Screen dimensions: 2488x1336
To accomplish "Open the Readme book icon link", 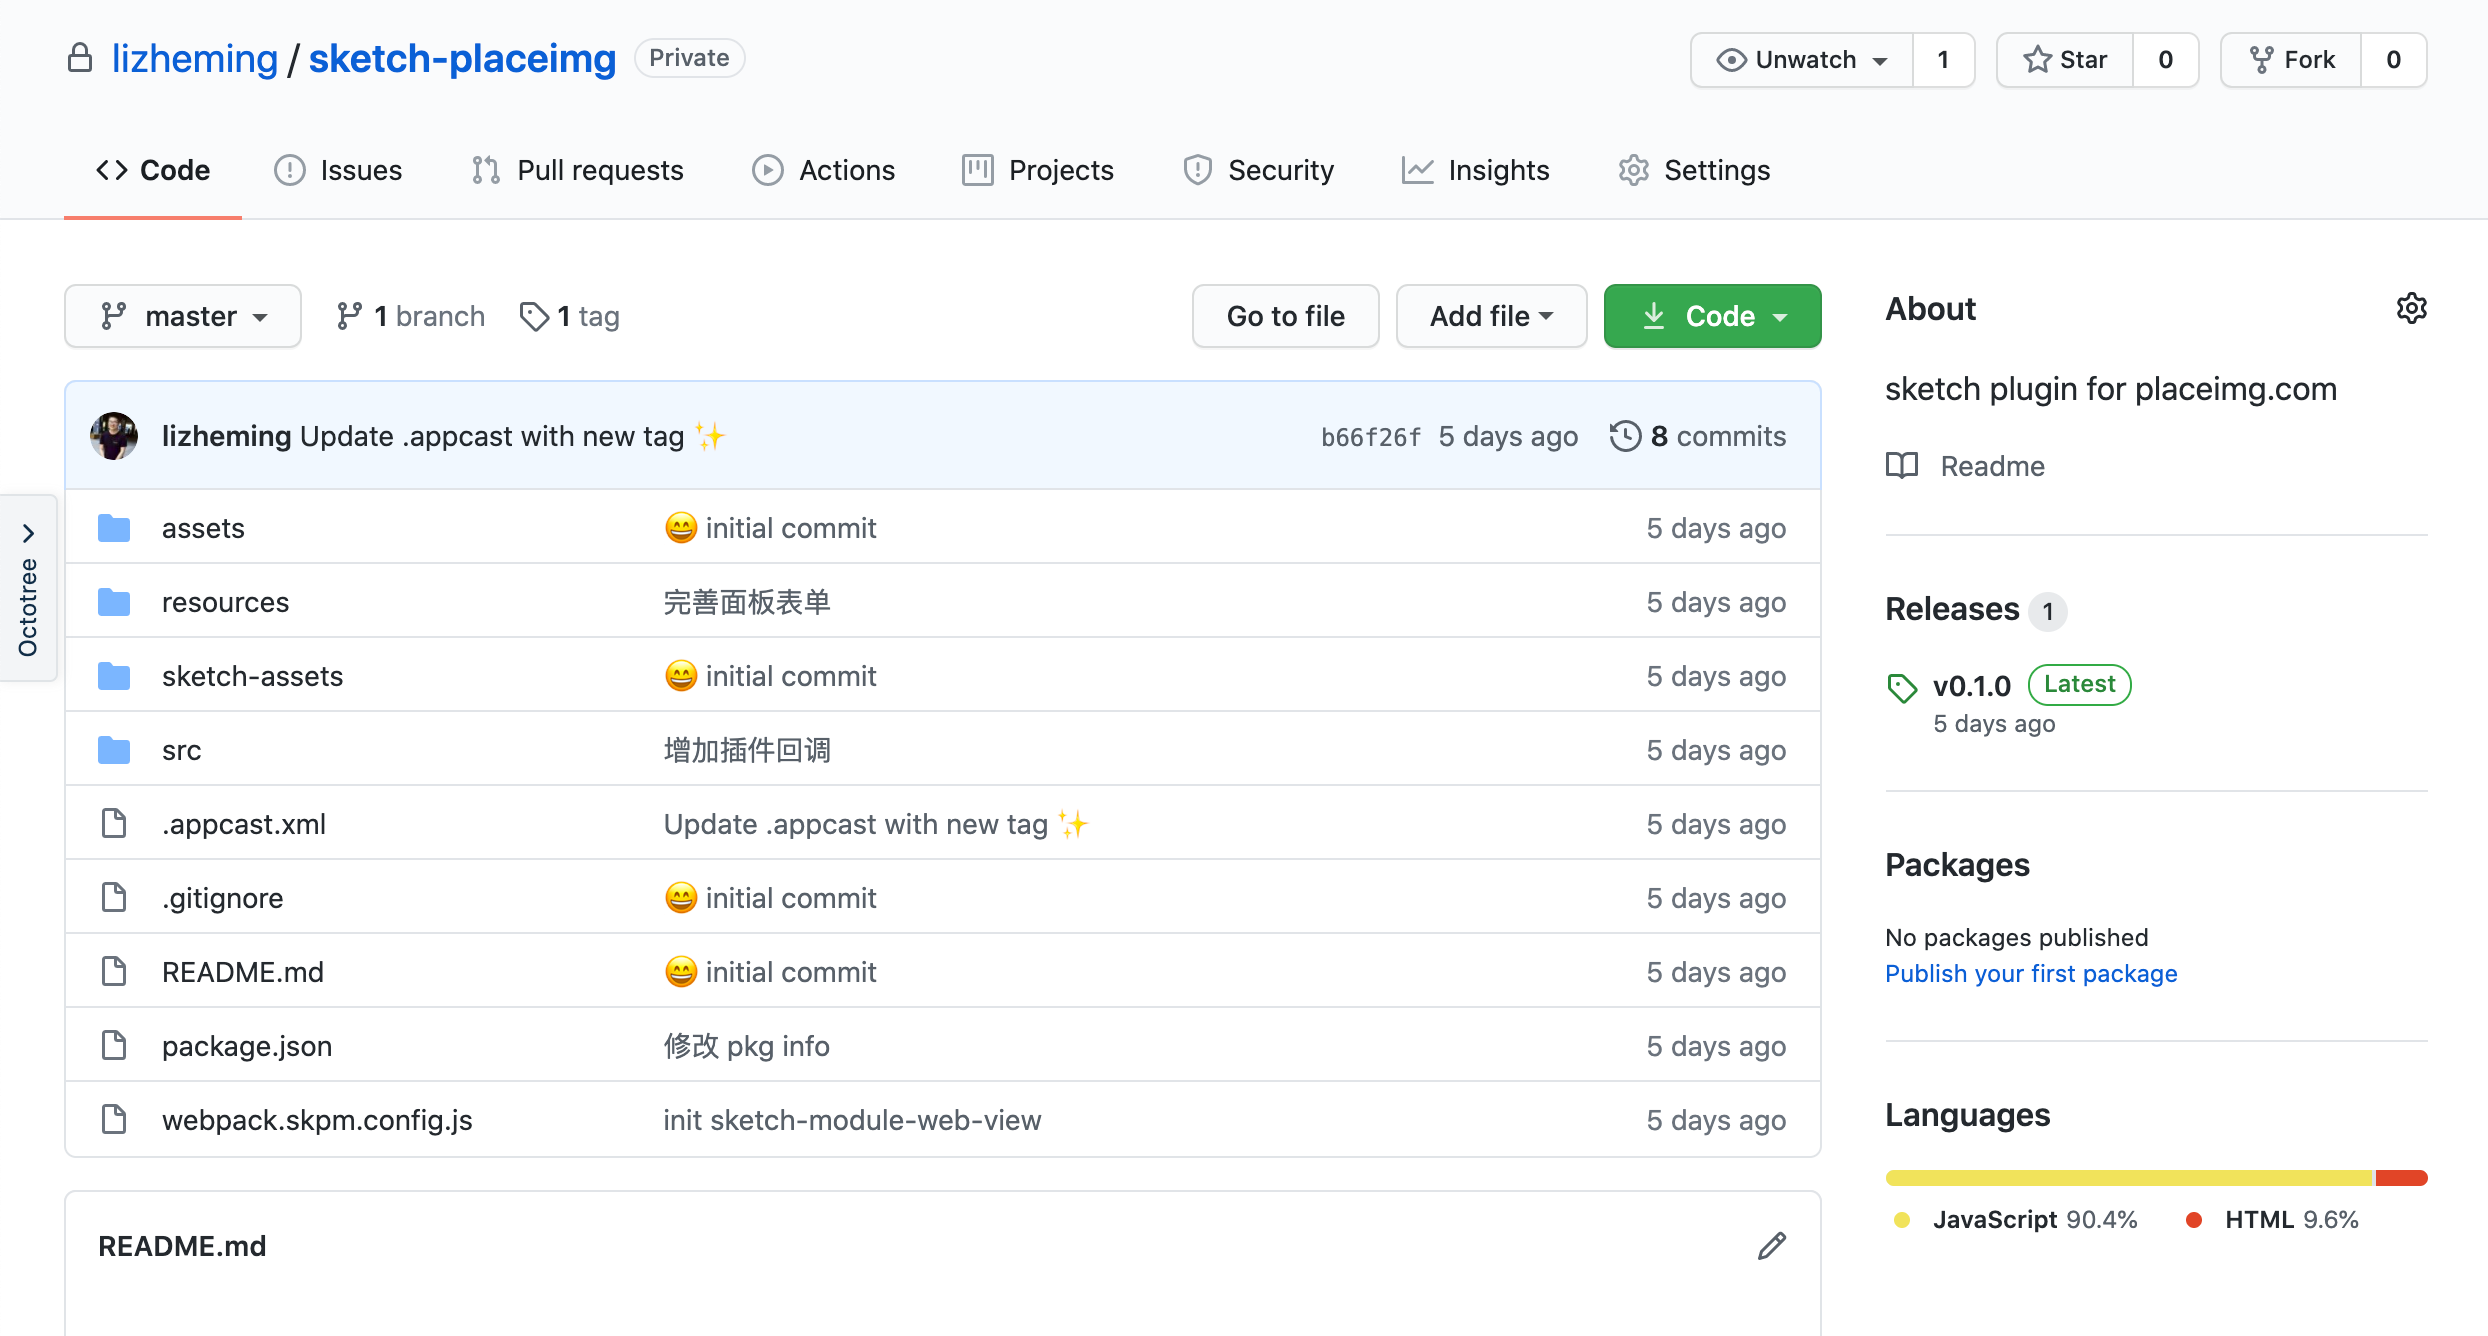I will point(1902,466).
